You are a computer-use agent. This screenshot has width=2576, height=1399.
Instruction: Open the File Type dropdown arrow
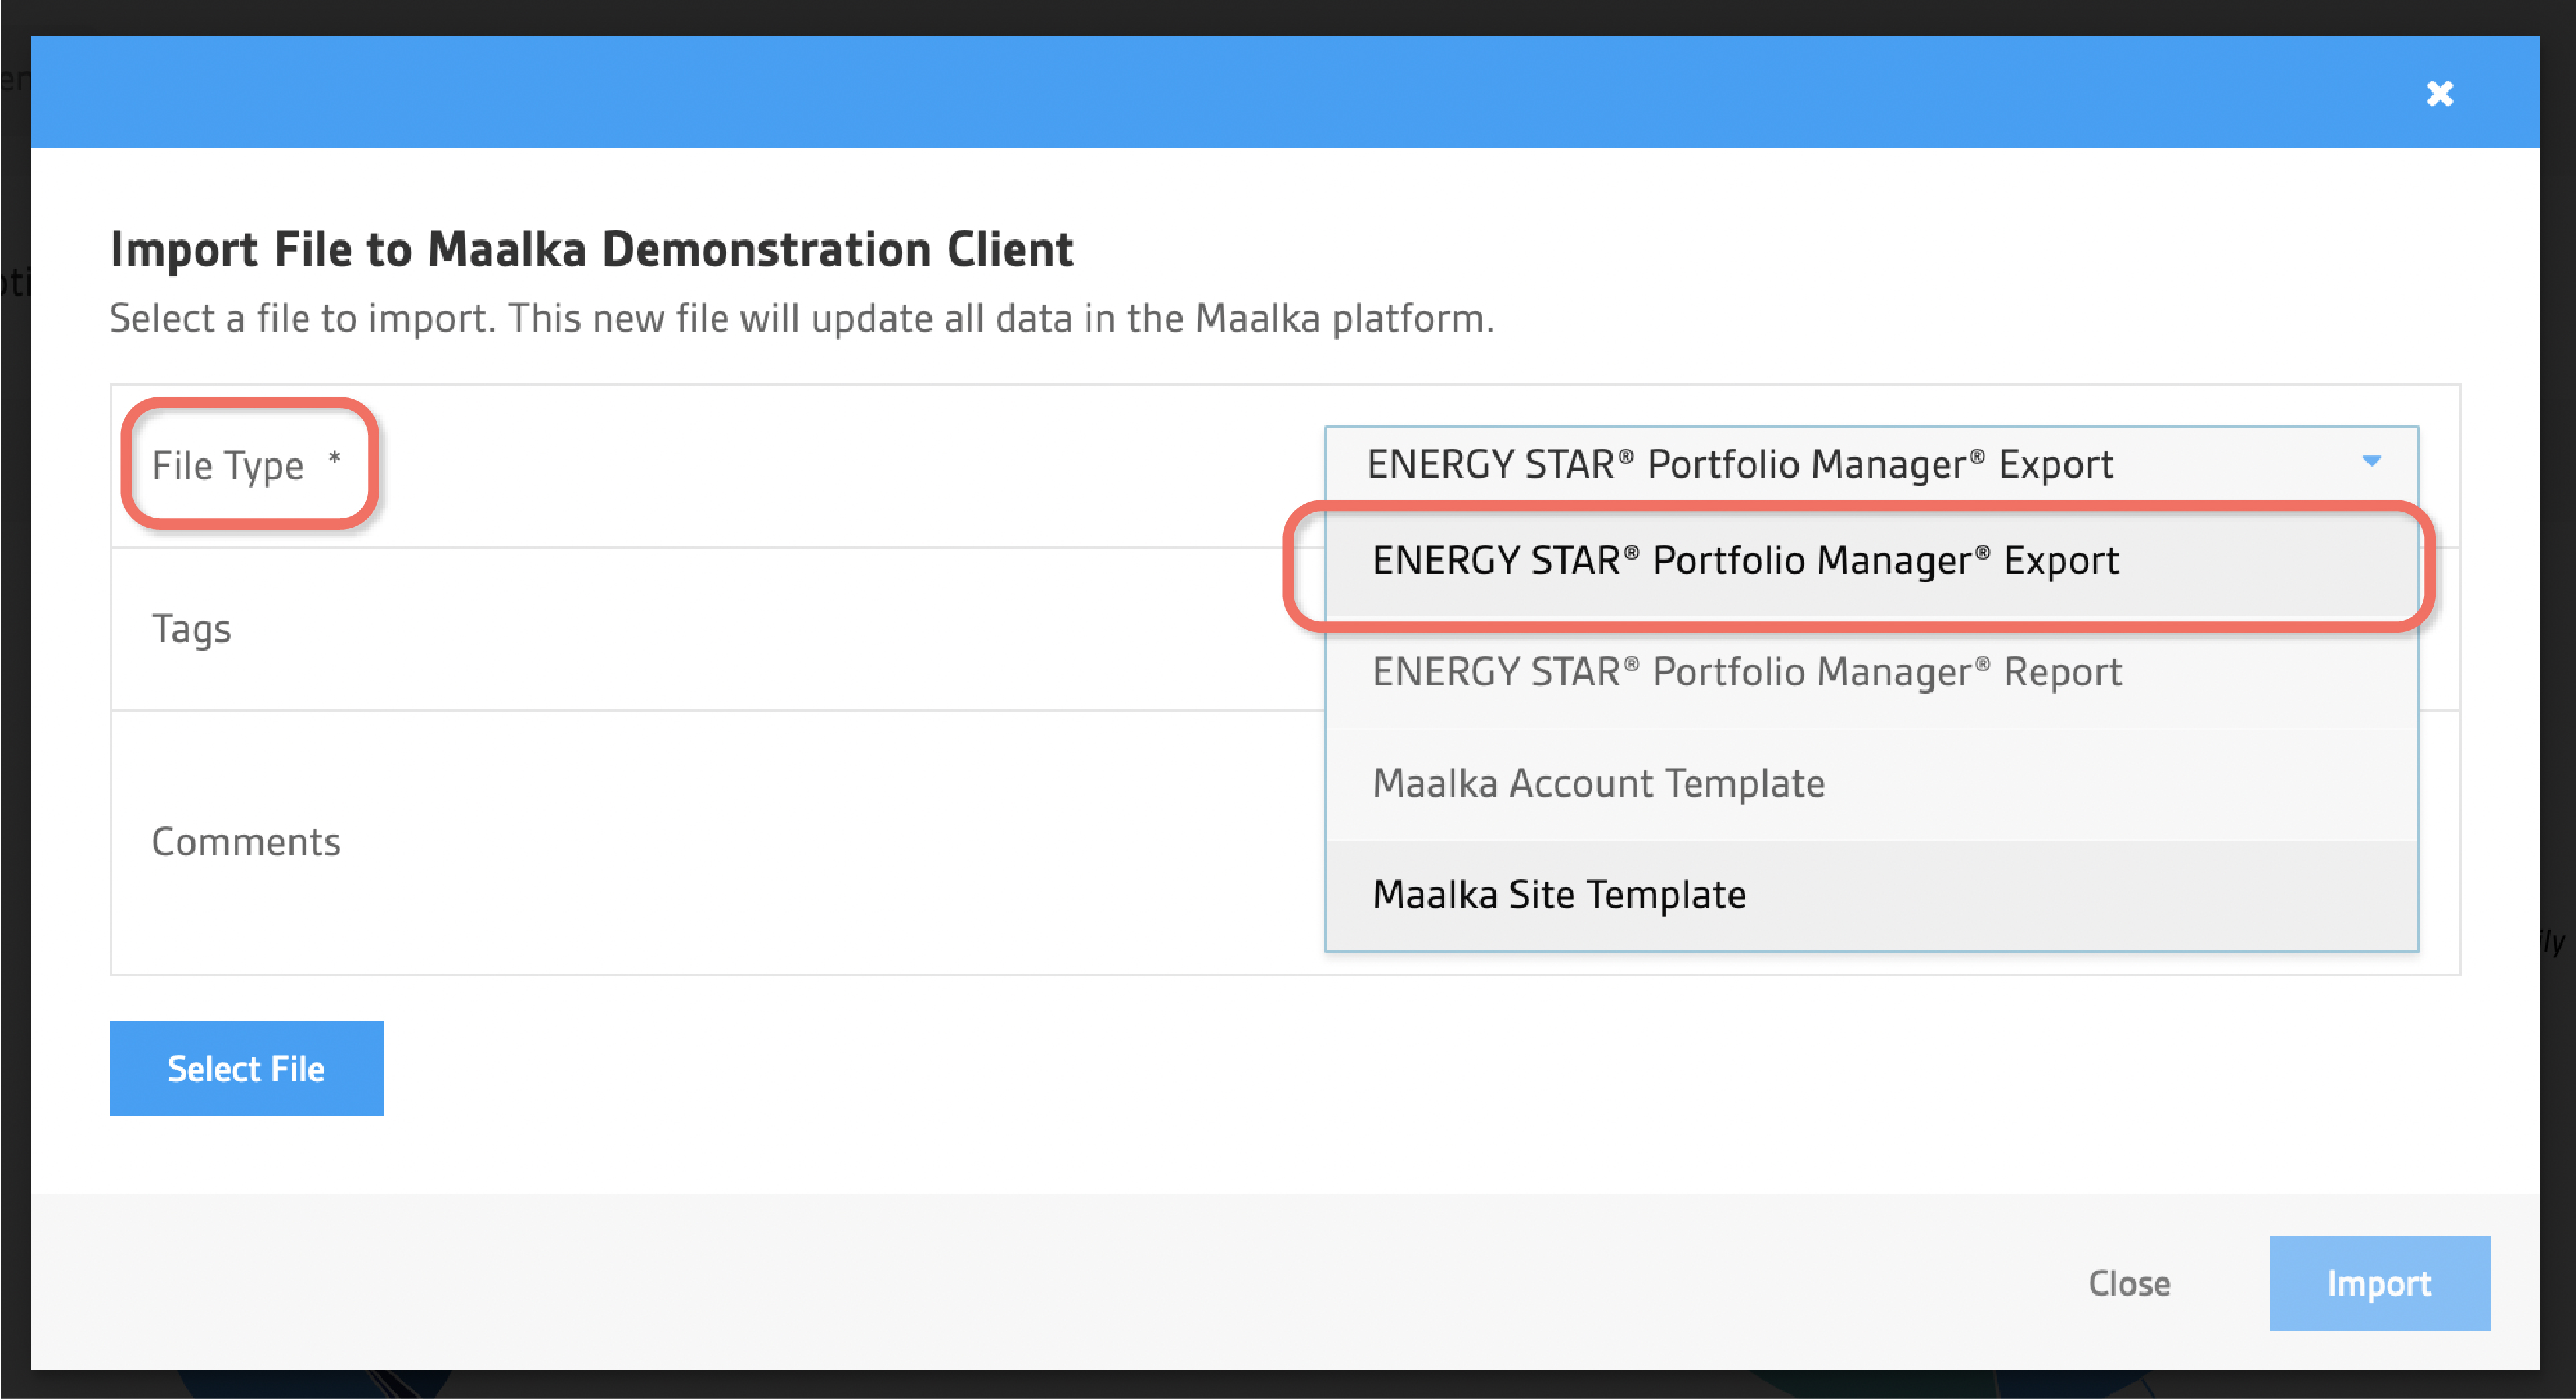(2371, 461)
